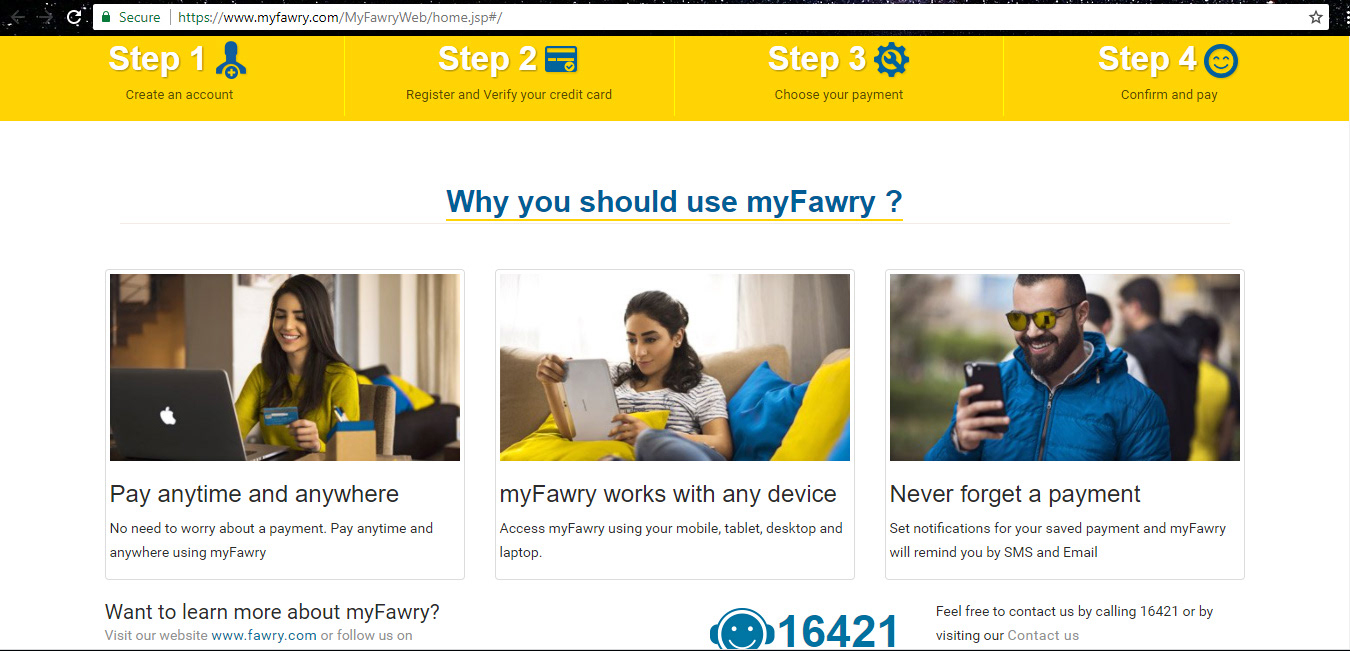Click the "Pay anytime and anywhere" title
The width and height of the screenshot is (1350, 651).
coord(254,494)
